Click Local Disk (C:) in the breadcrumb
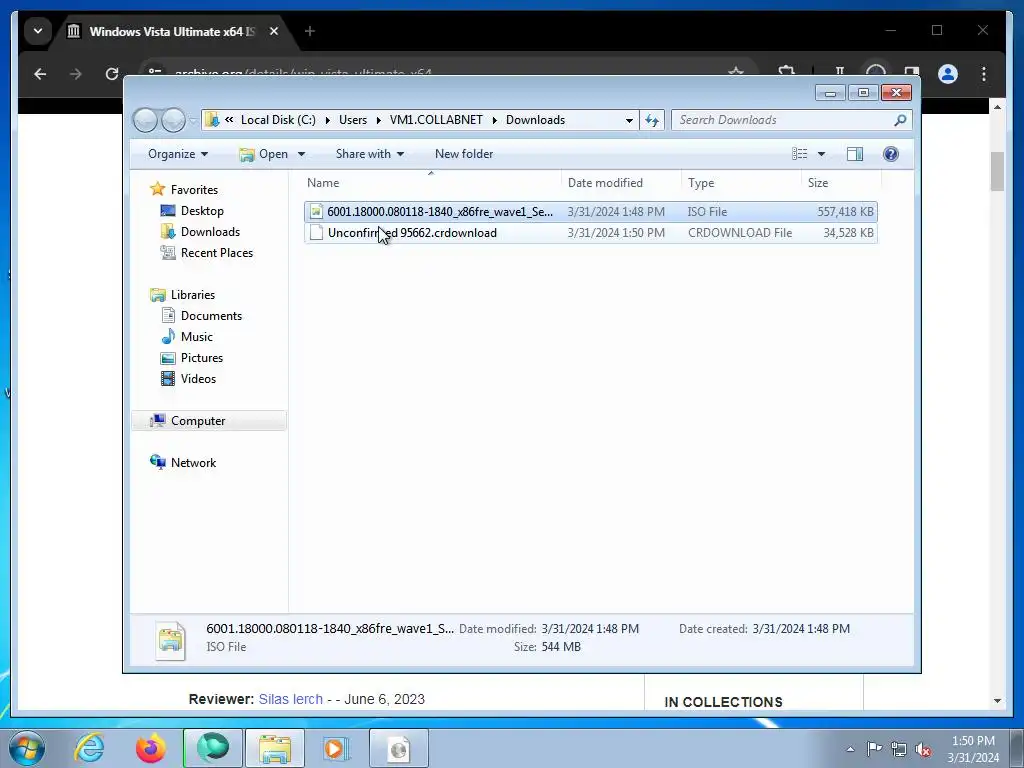The image size is (1024, 768). tap(278, 120)
